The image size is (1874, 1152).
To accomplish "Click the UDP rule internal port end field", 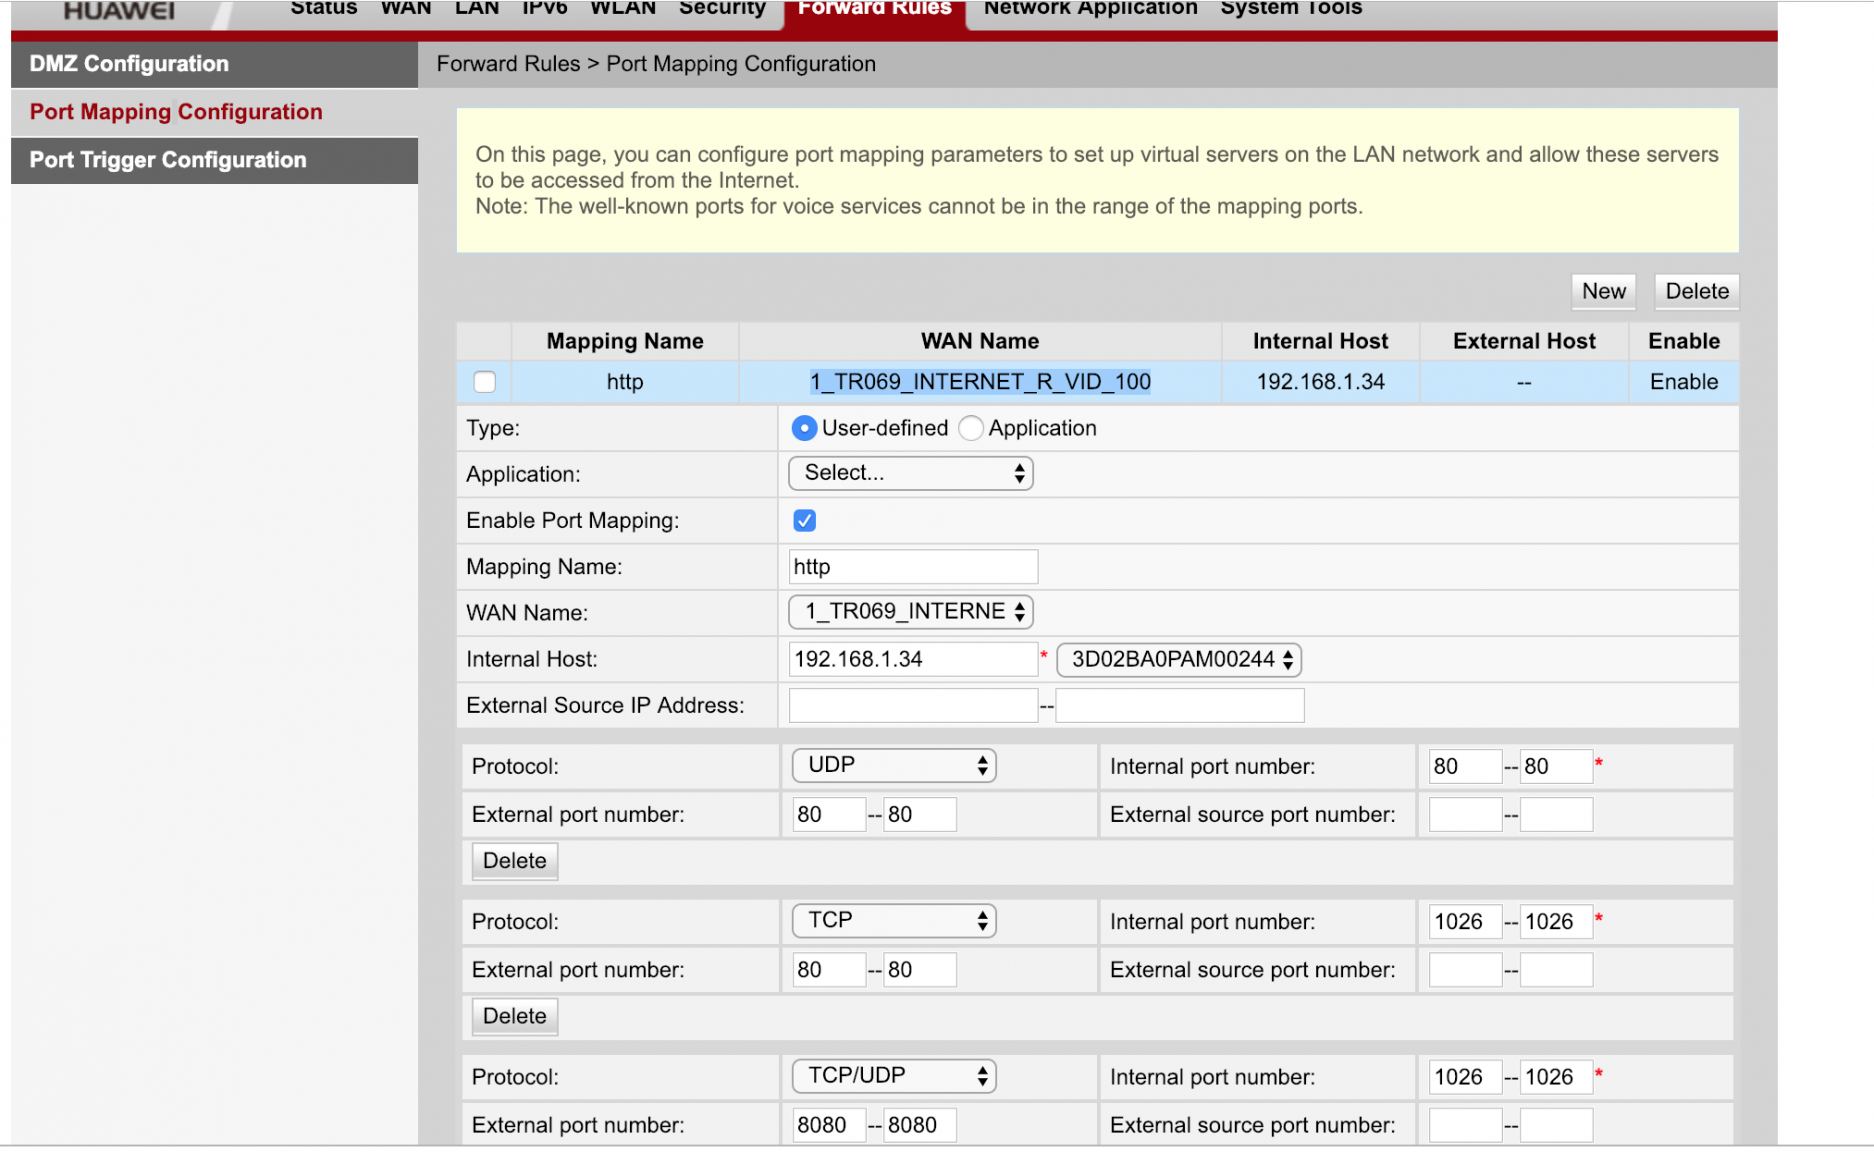I will (x=1556, y=766).
